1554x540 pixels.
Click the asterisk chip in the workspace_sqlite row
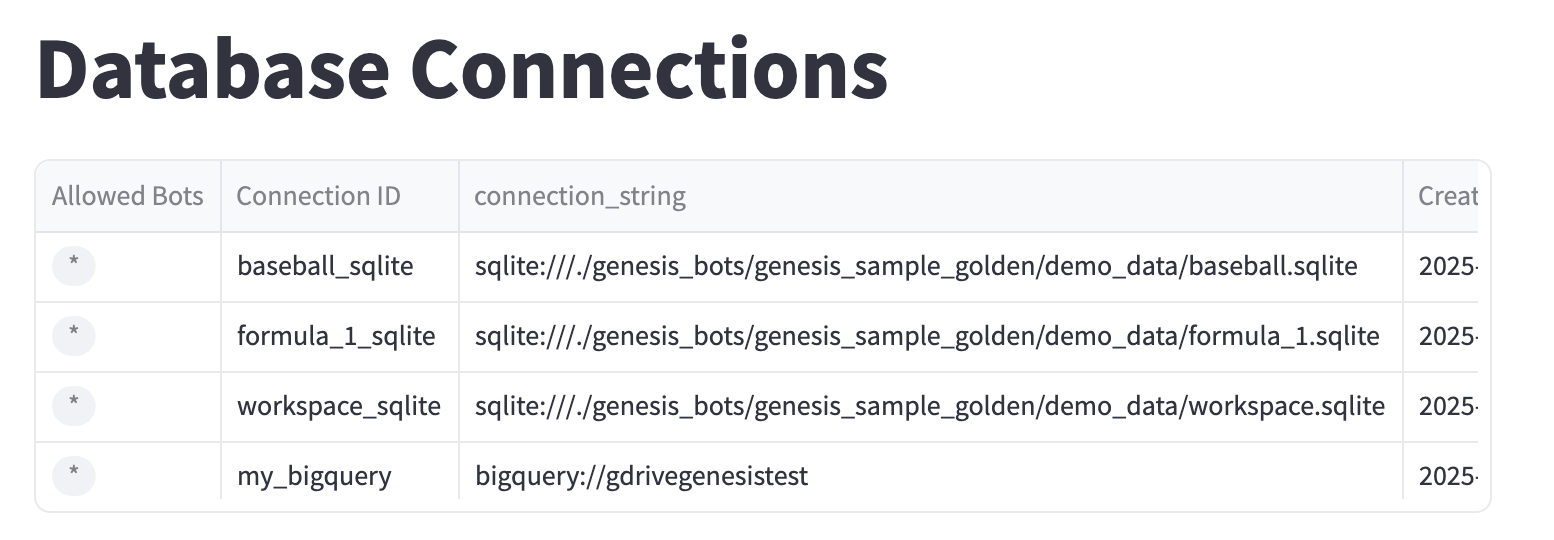click(x=74, y=406)
